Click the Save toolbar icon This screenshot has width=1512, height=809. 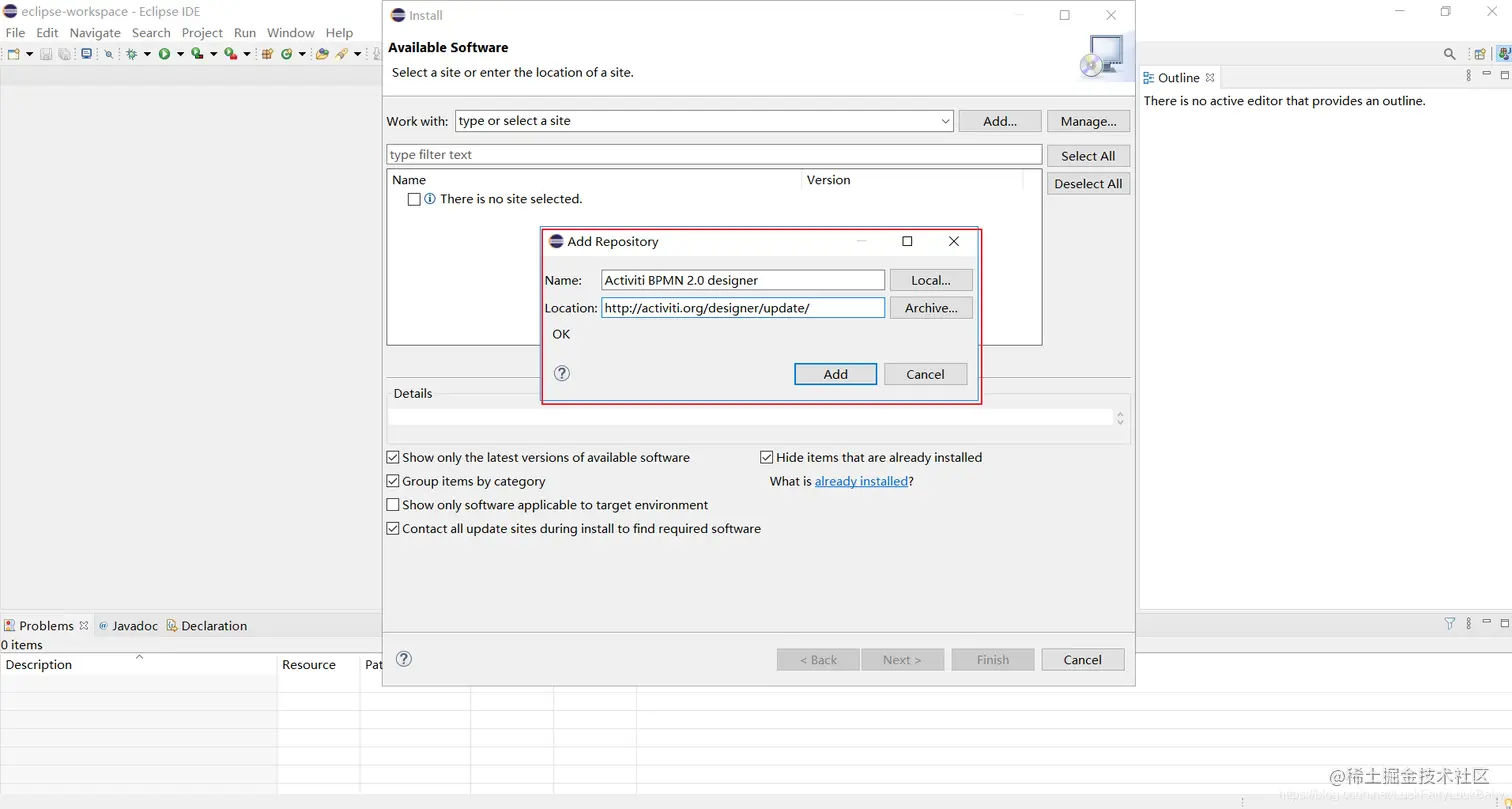(46, 54)
